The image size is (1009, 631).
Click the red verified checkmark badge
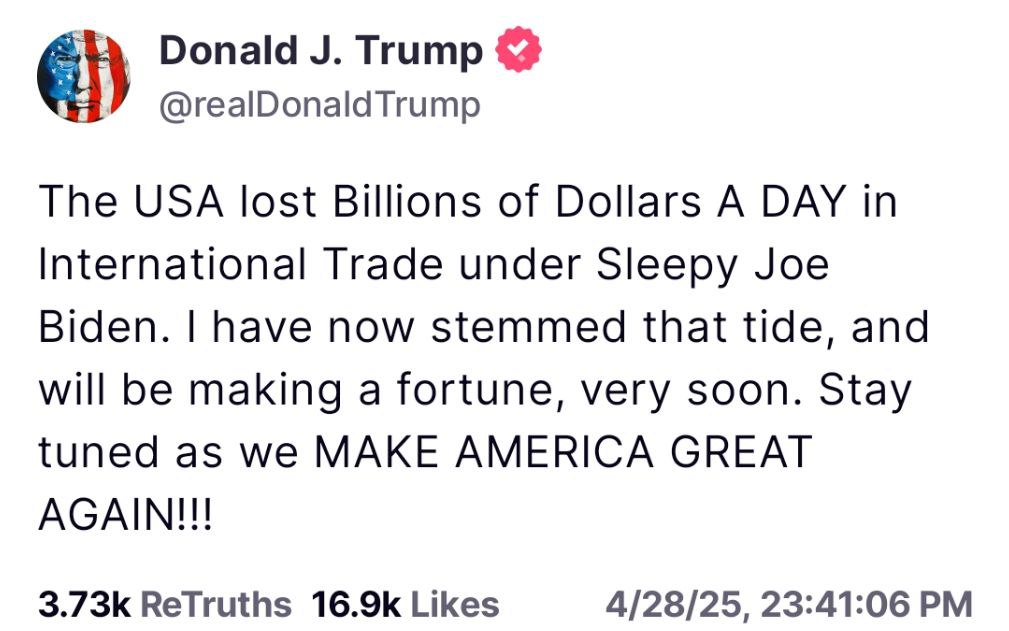pos(518,50)
